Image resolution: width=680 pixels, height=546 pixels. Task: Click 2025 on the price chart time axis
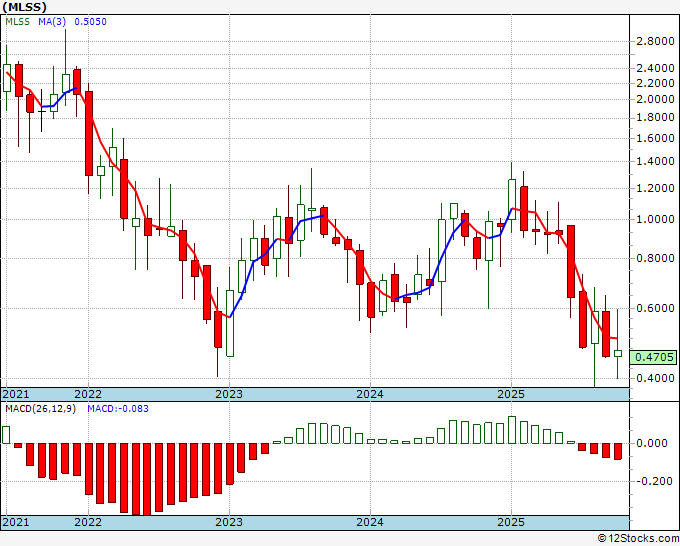pos(511,394)
